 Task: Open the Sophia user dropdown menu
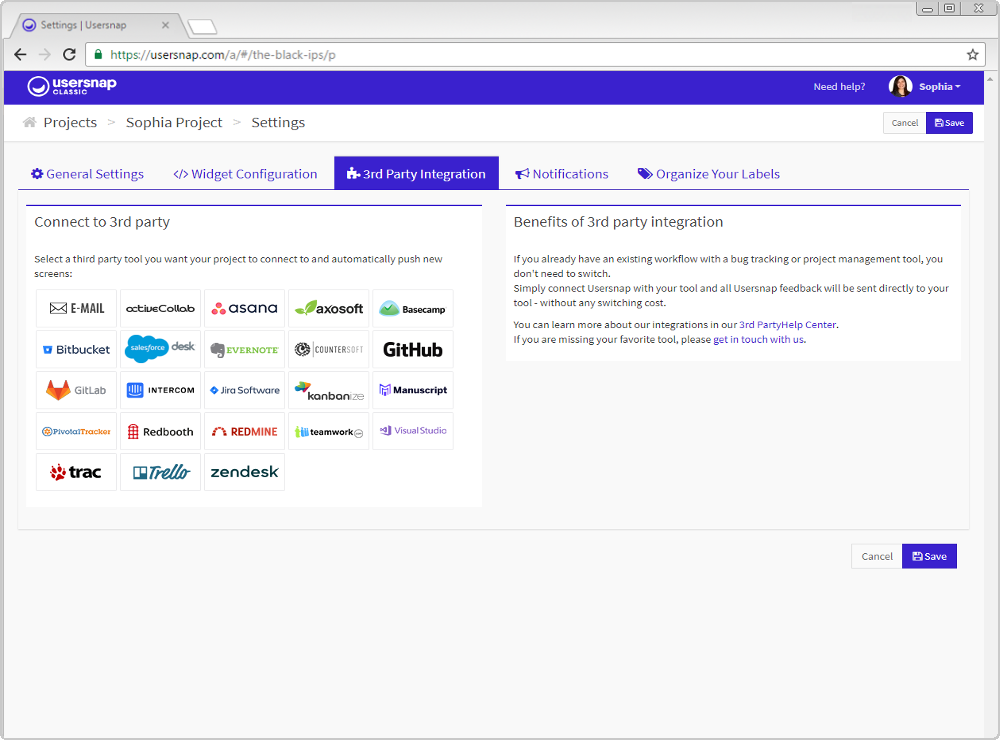click(x=939, y=87)
